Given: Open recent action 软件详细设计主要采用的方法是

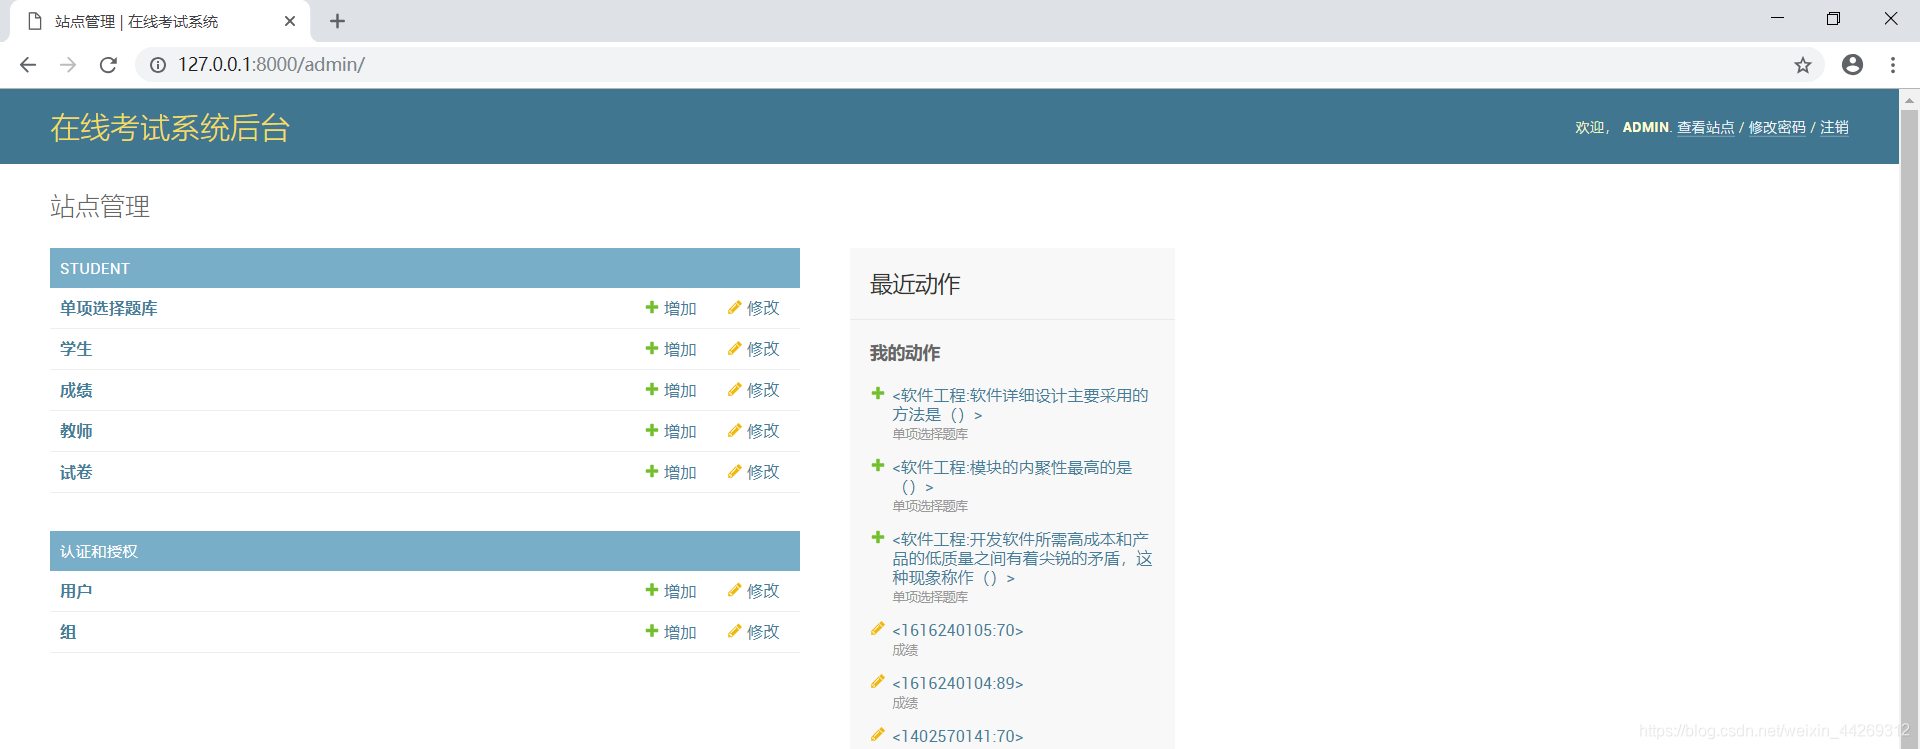Looking at the screenshot, I should 1020,405.
